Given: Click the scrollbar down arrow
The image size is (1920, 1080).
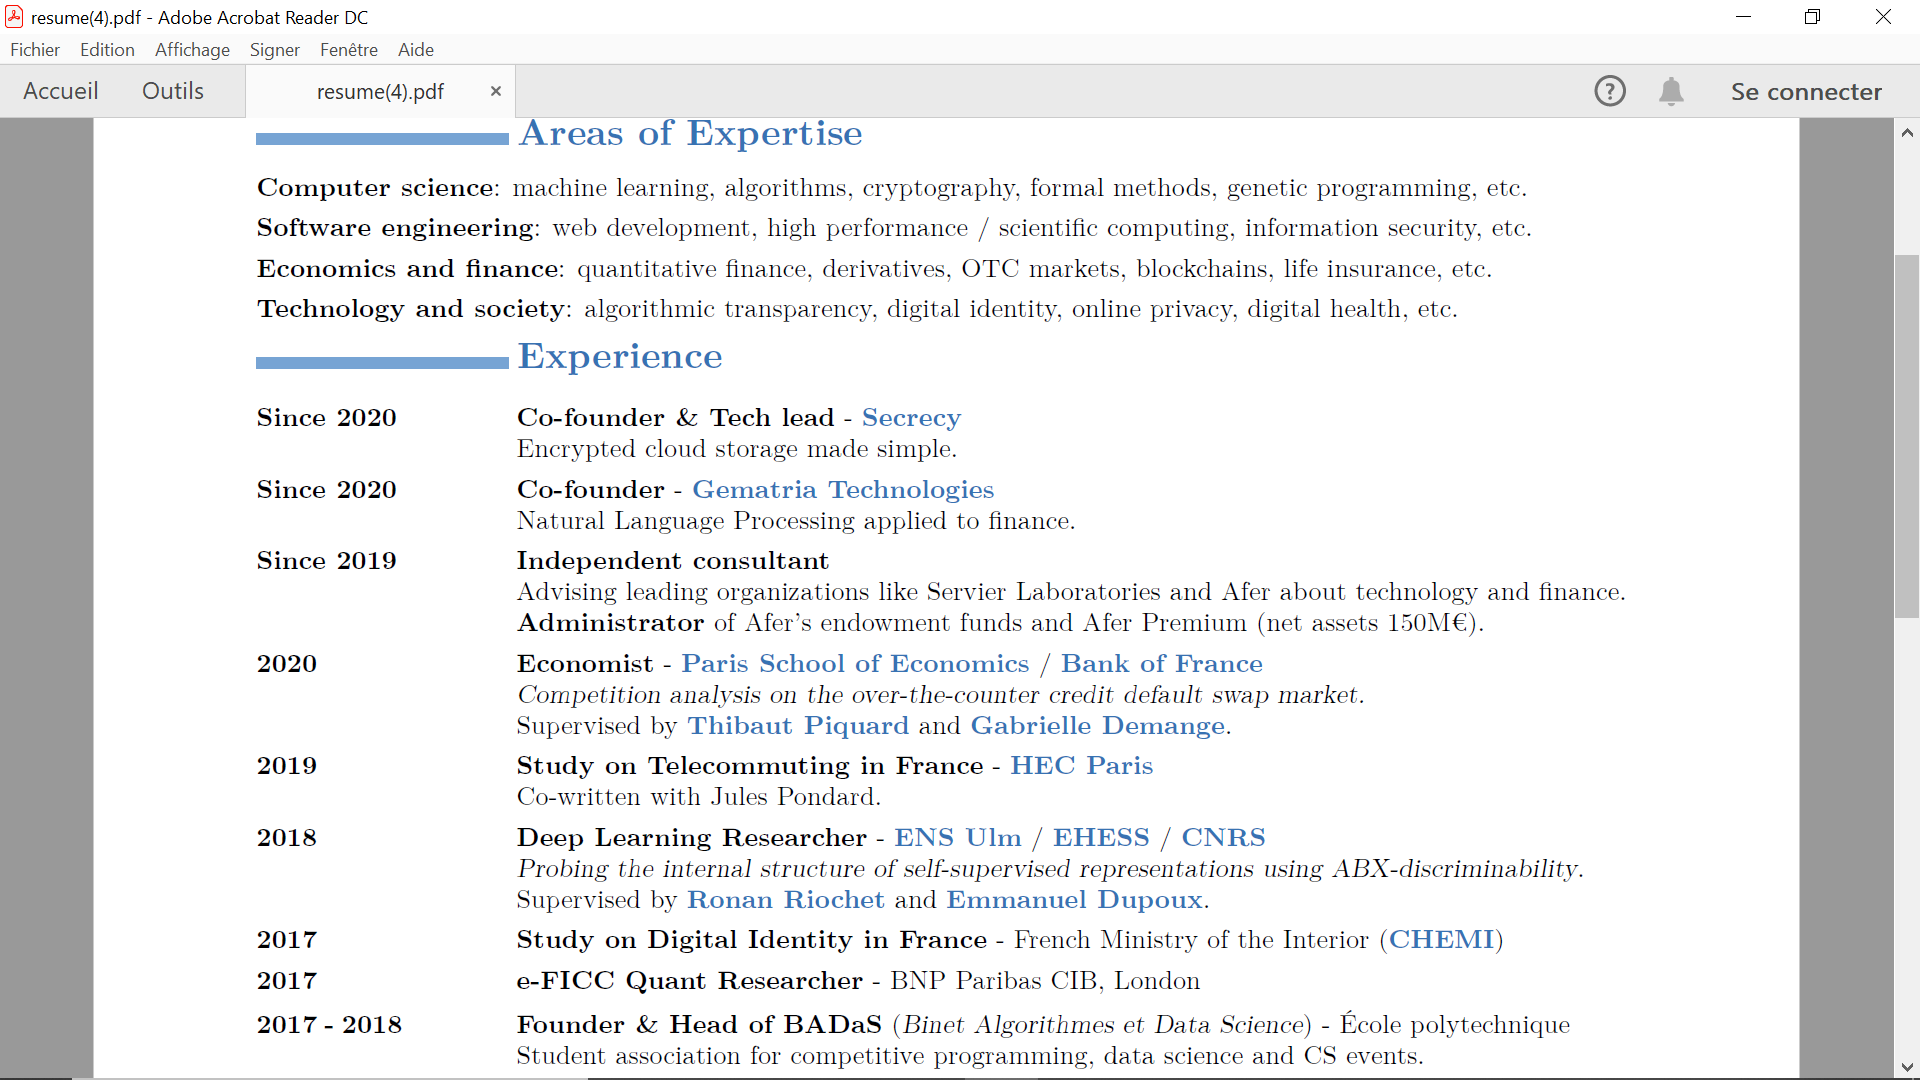Looking at the screenshot, I should coord(1907,1067).
